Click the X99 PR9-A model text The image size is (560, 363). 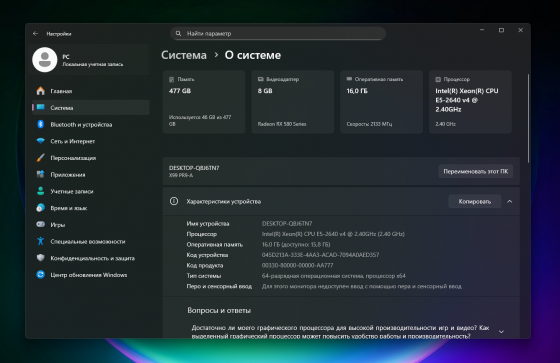[x=181, y=175]
